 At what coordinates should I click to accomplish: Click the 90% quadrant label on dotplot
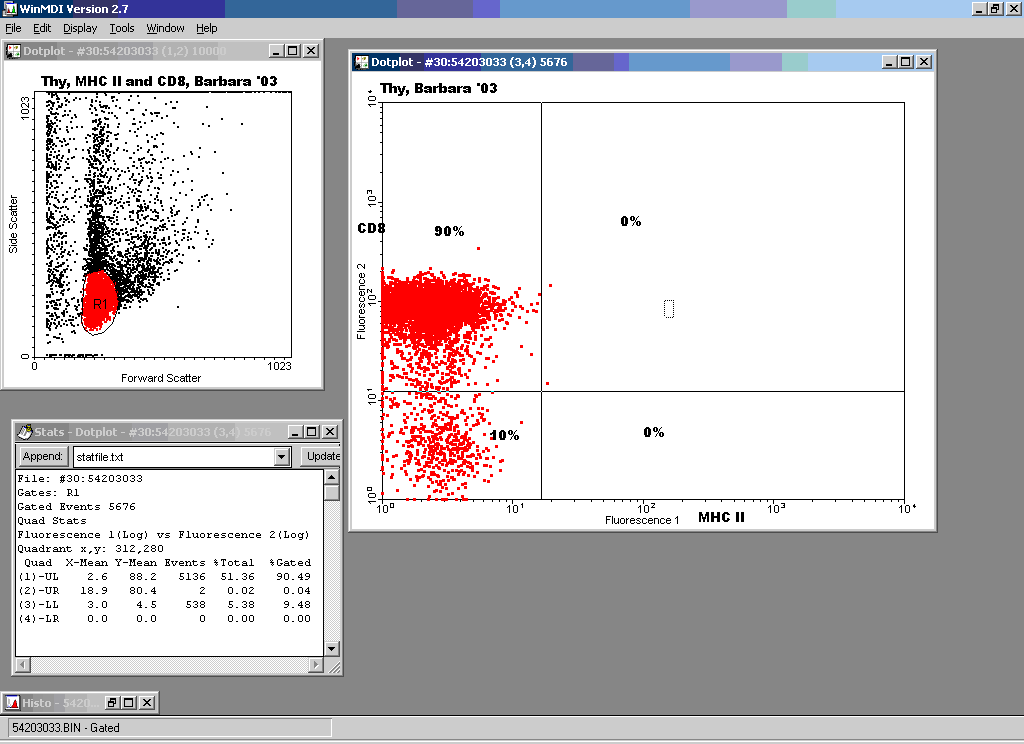449,231
